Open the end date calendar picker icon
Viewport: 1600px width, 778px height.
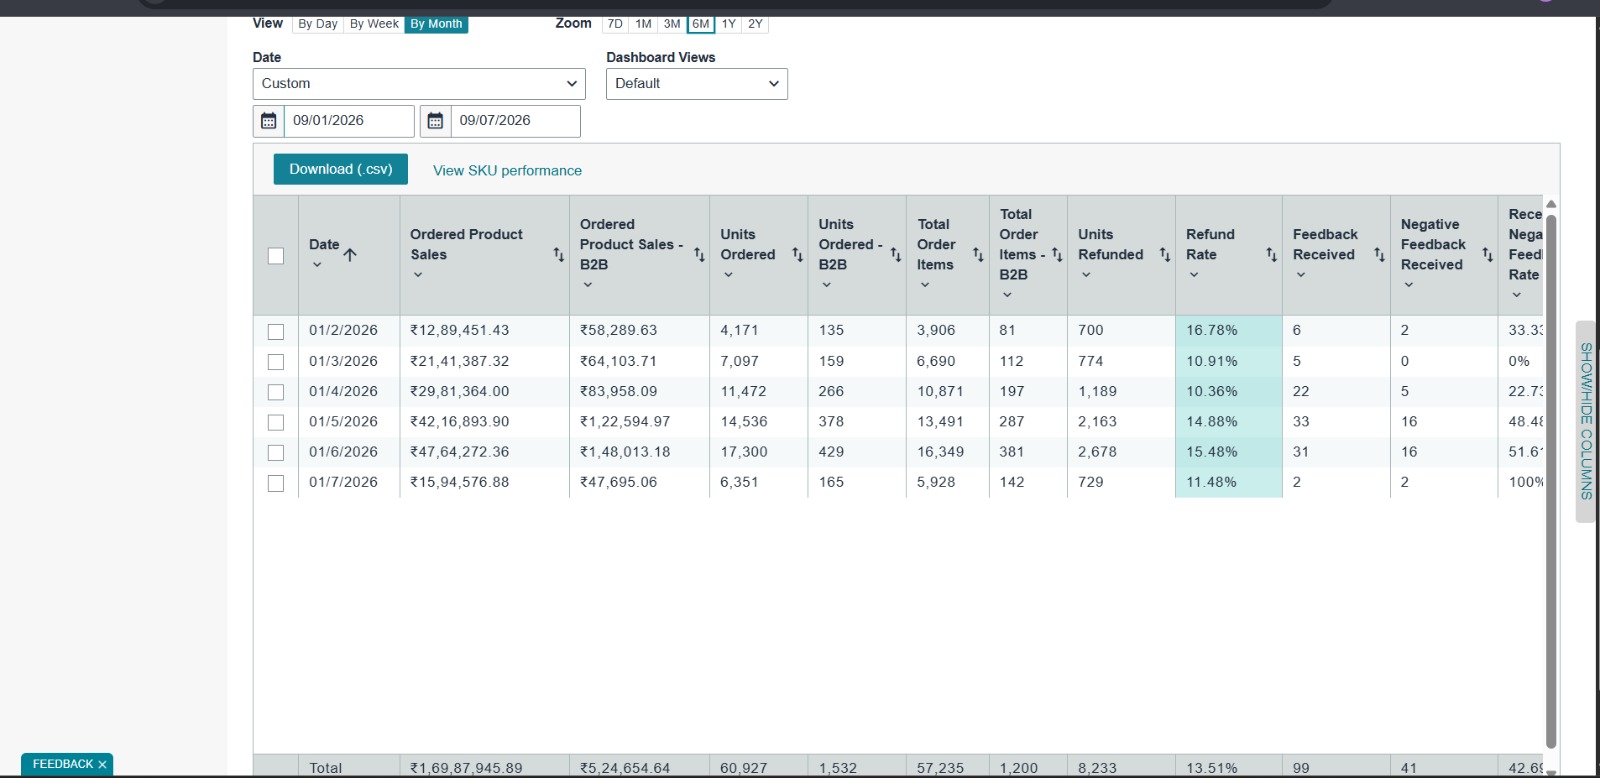click(x=435, y=121)
